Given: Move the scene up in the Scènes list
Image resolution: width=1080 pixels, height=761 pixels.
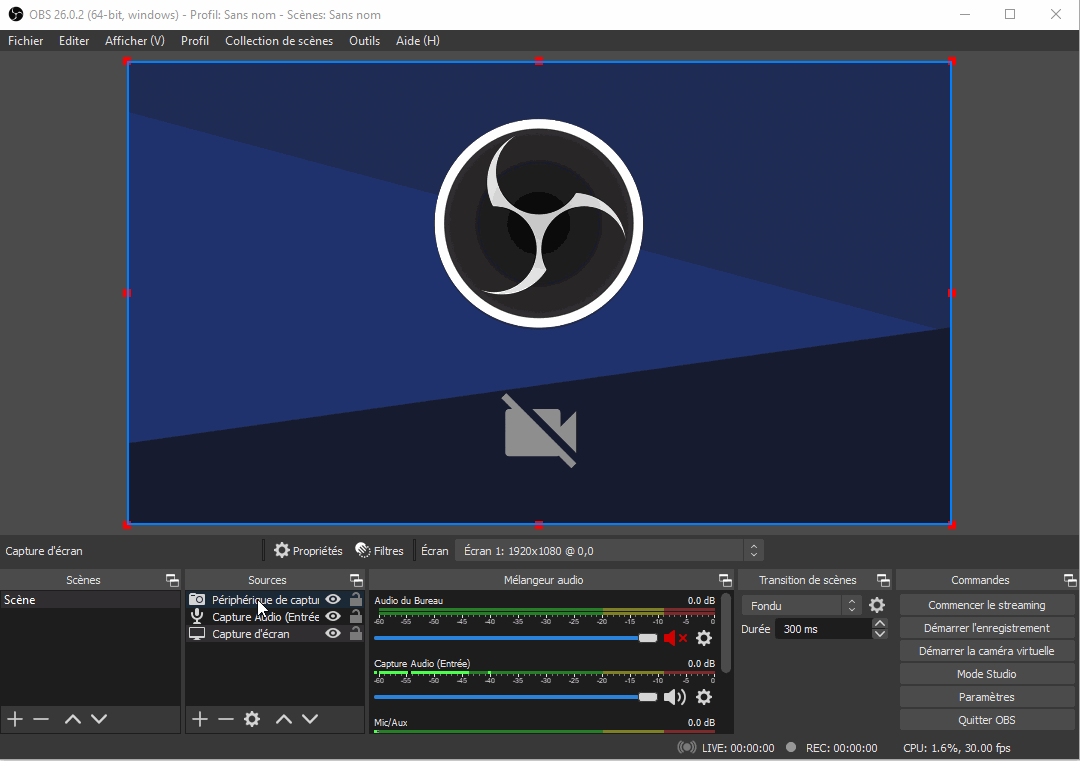Looking at the screenshot, I should 72,719.
